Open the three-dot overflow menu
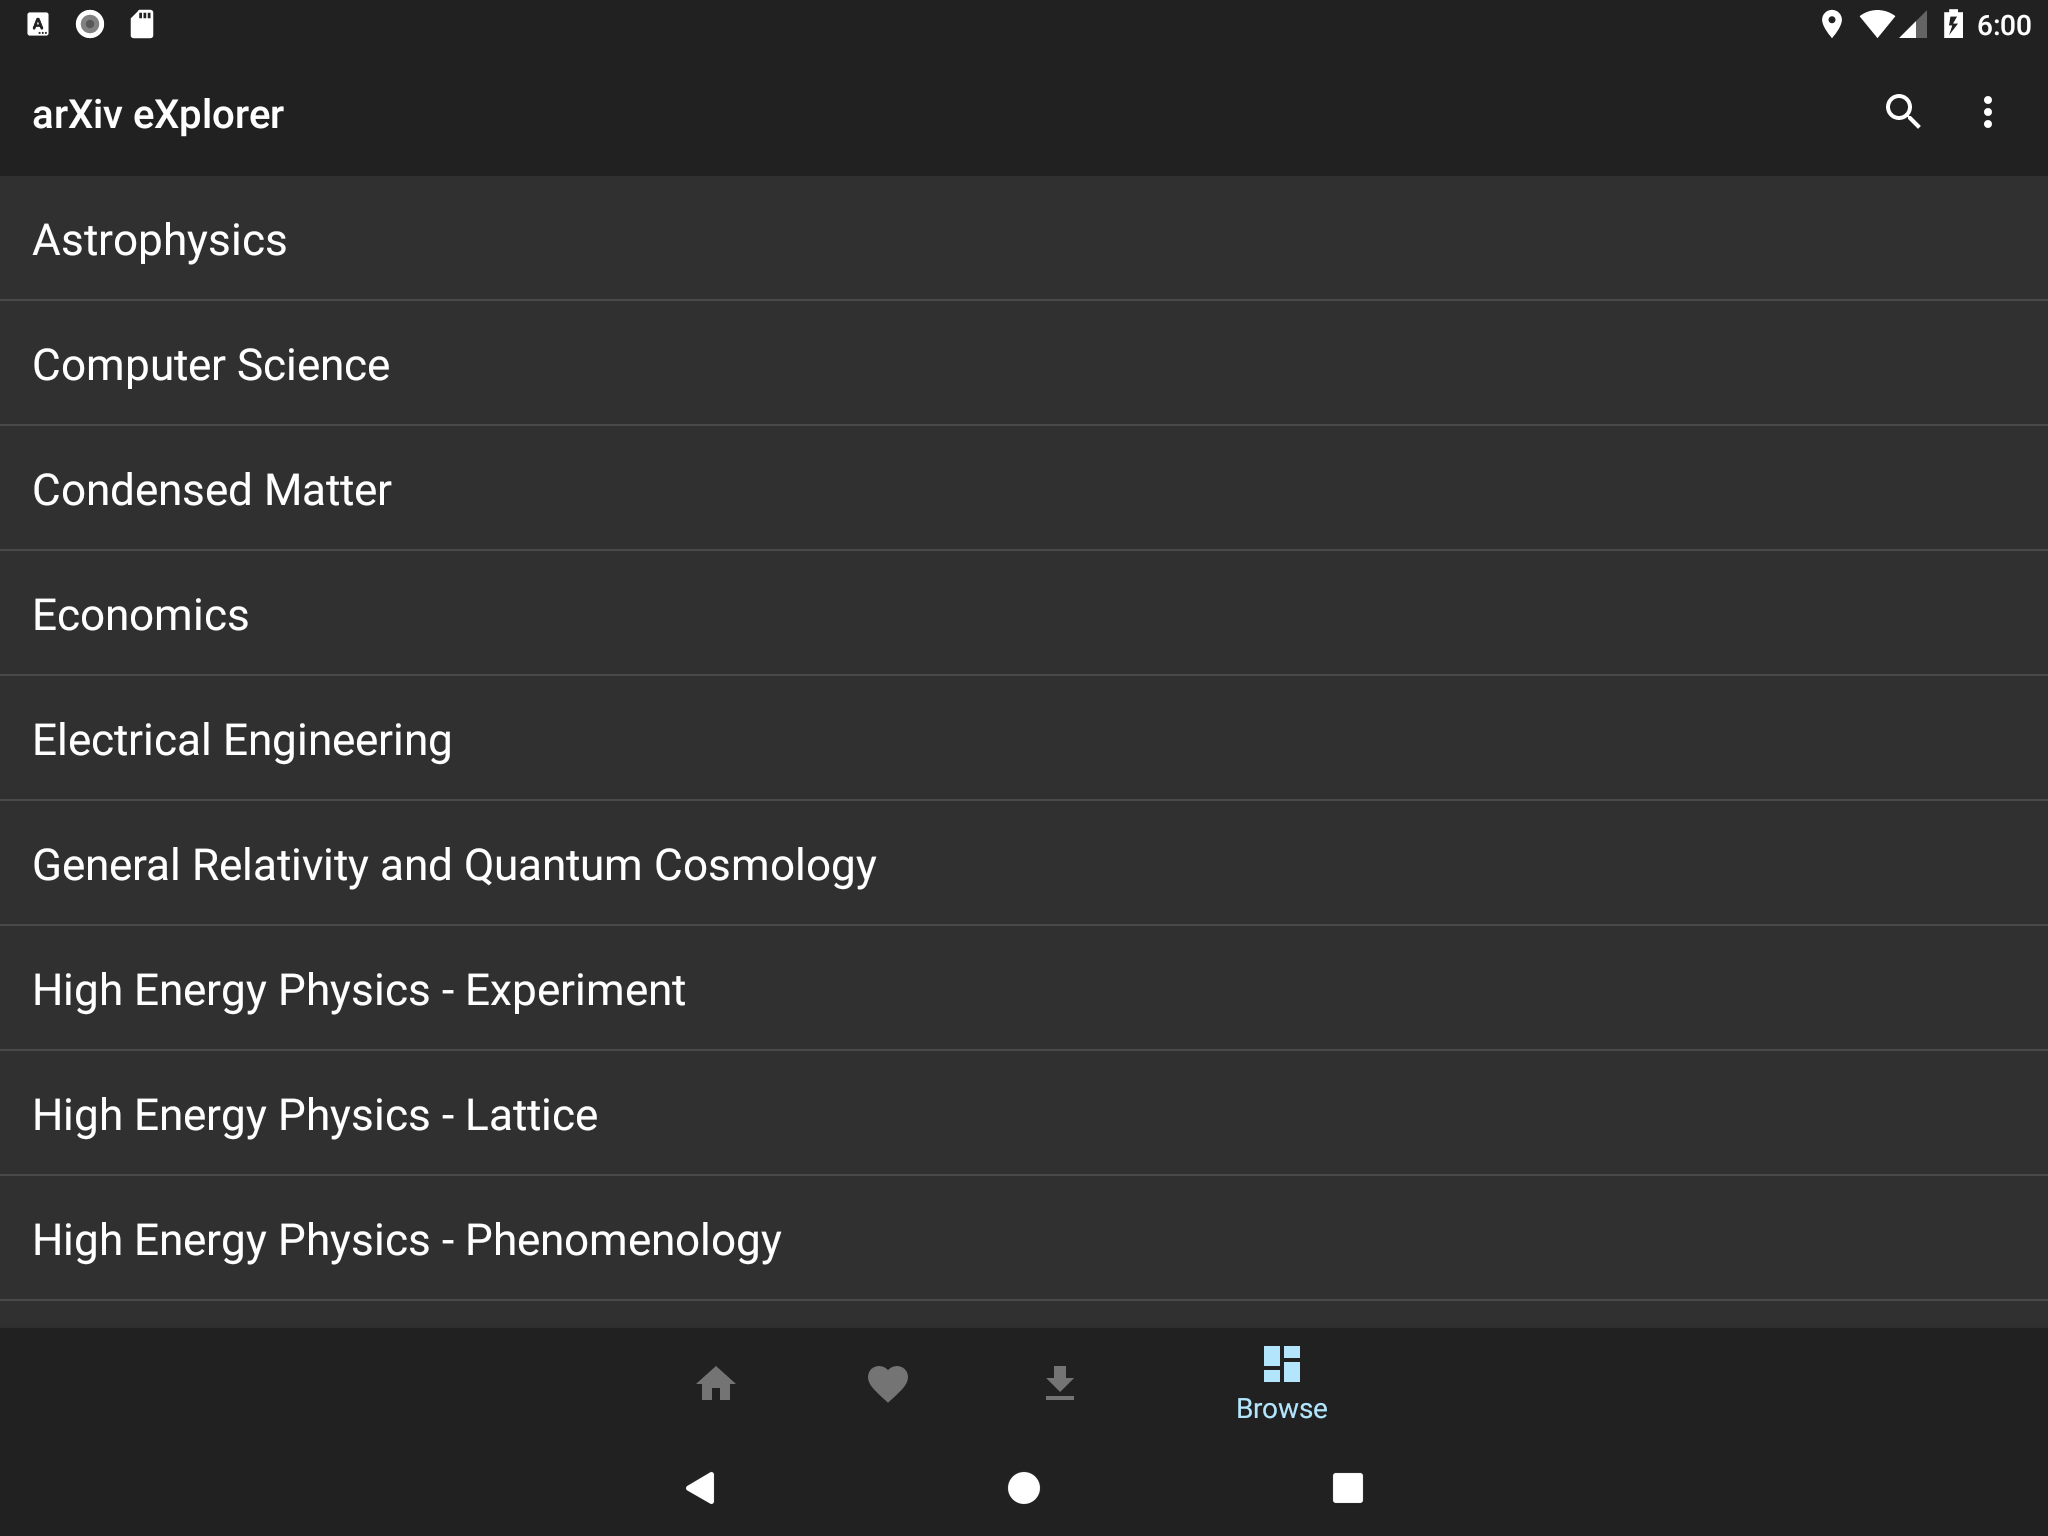 pos(1988,112)
